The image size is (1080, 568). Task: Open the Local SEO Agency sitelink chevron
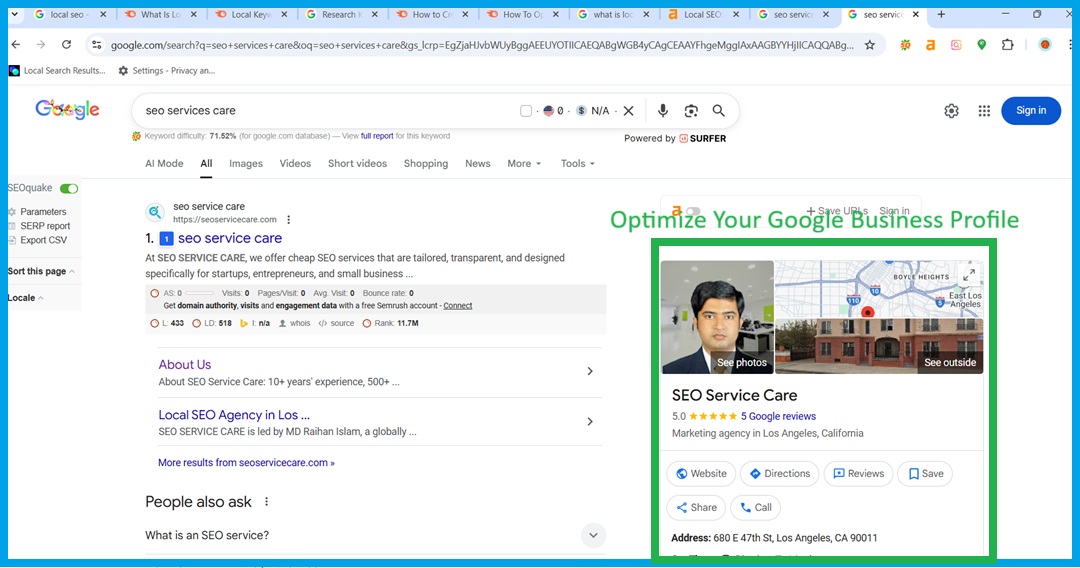[x=590, y=421]
